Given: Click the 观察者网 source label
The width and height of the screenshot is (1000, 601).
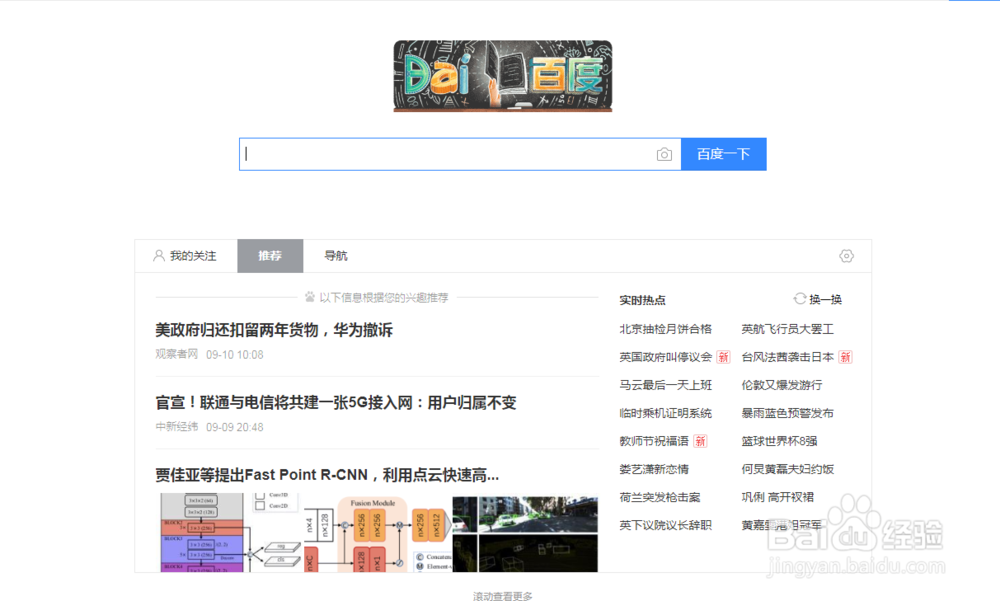Looking at the screenshot, I should coord(177,354).
